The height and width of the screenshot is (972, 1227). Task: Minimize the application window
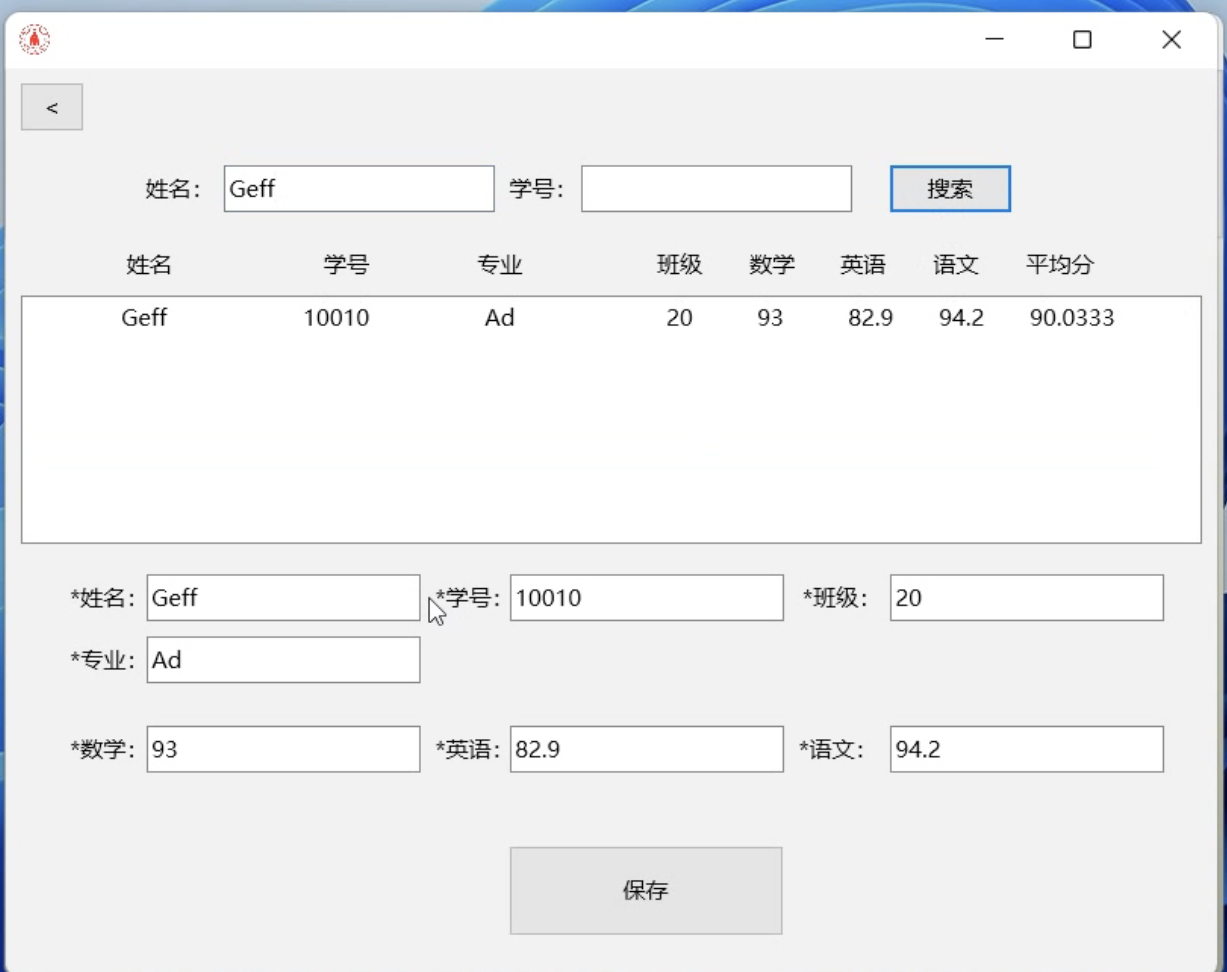pos(994,40)
